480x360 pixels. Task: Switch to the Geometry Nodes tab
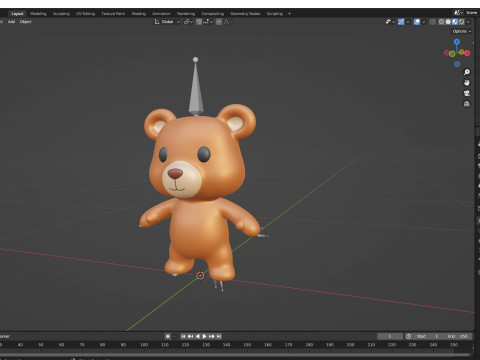click(x=245, y=14)
